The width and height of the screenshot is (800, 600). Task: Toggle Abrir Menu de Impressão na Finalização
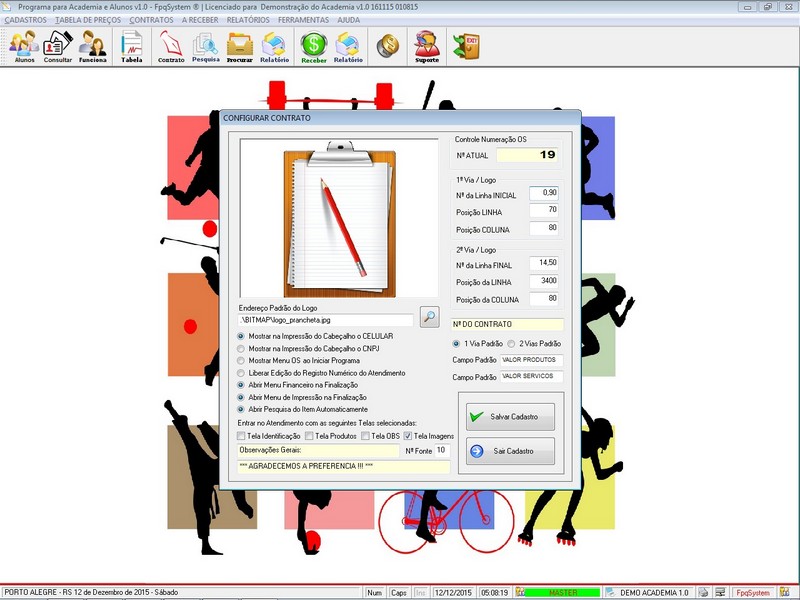[x=241, y=397]
